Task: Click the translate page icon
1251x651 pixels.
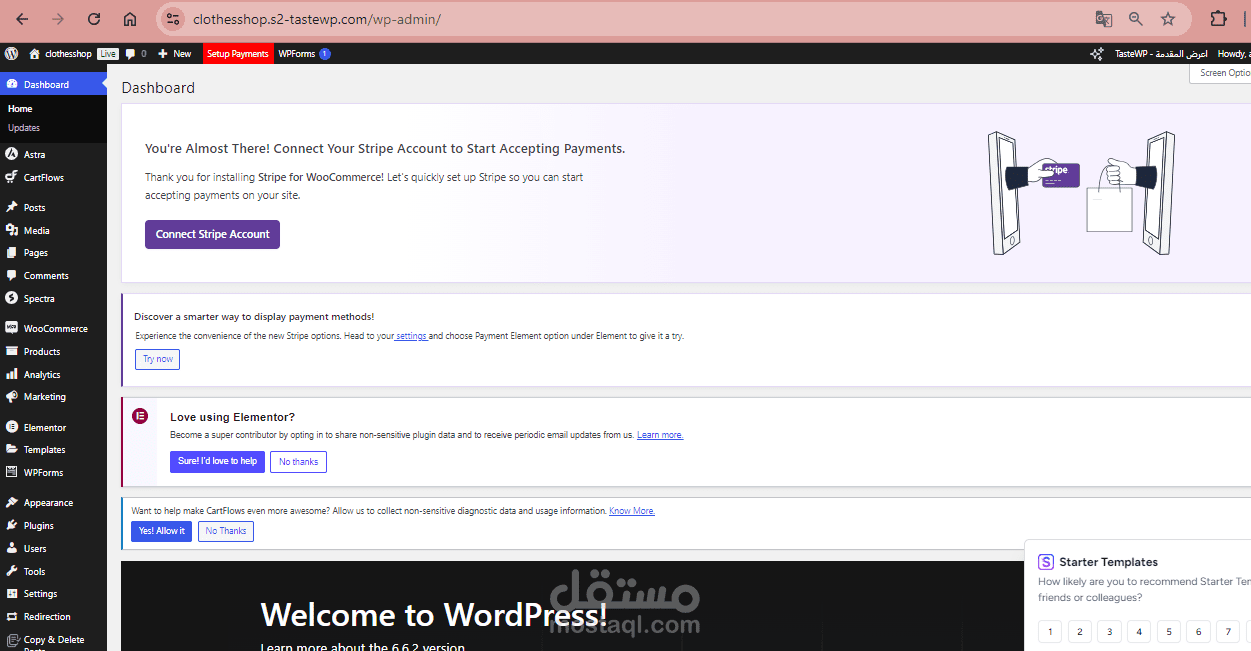Action: [x=1104, y=19]
